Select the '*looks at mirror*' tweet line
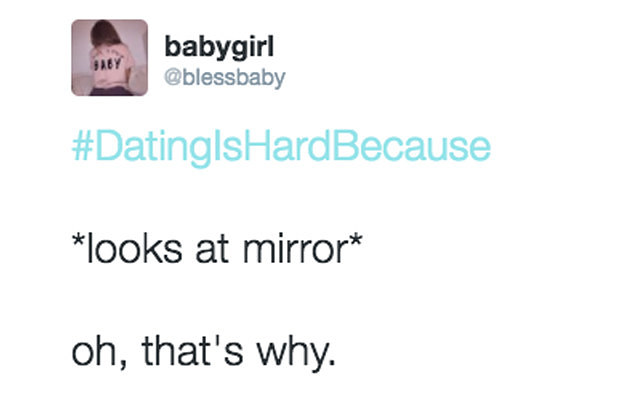625x415 pixels. [x=217, y=249]
